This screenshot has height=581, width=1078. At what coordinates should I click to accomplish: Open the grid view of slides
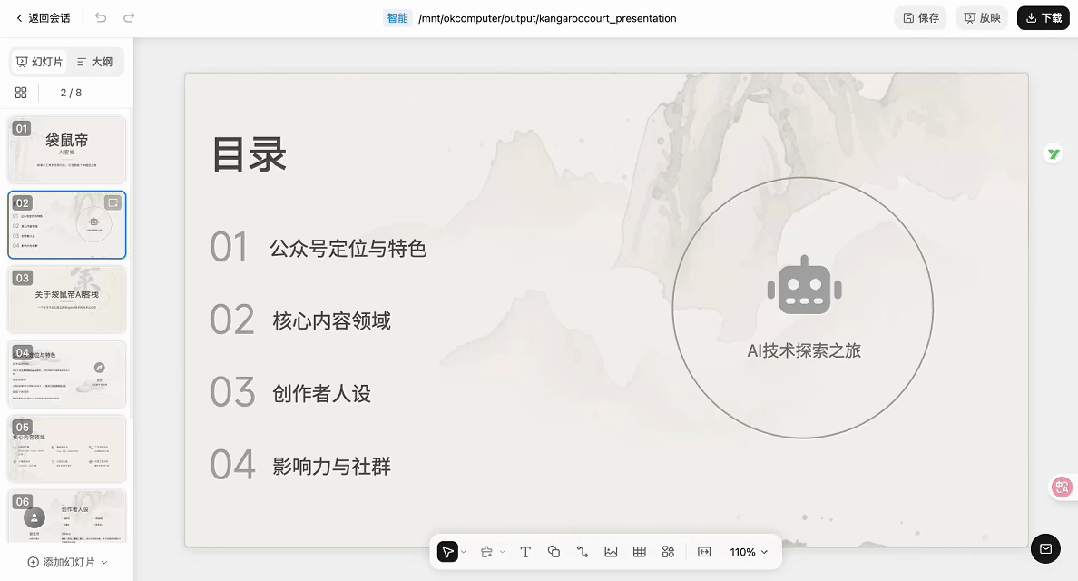pyautogui.click(x=19, y=92)
